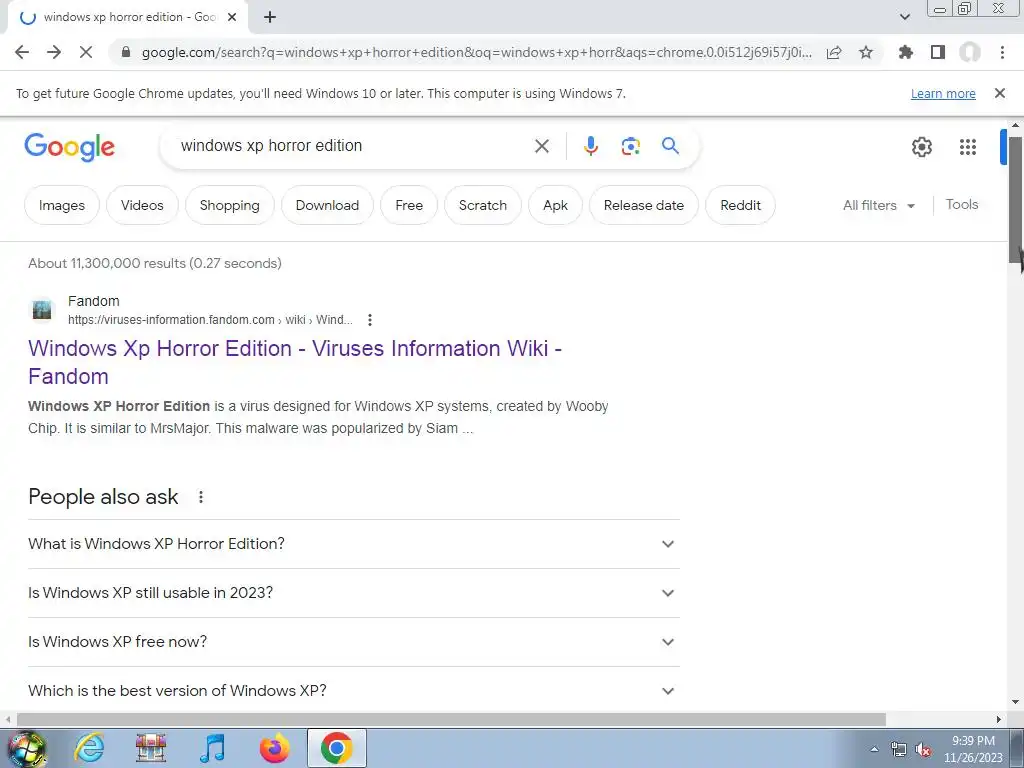Open Google apps grid
Image resolution: width=1024 pixels, height=768 pixels.
(x=968, y=147)
